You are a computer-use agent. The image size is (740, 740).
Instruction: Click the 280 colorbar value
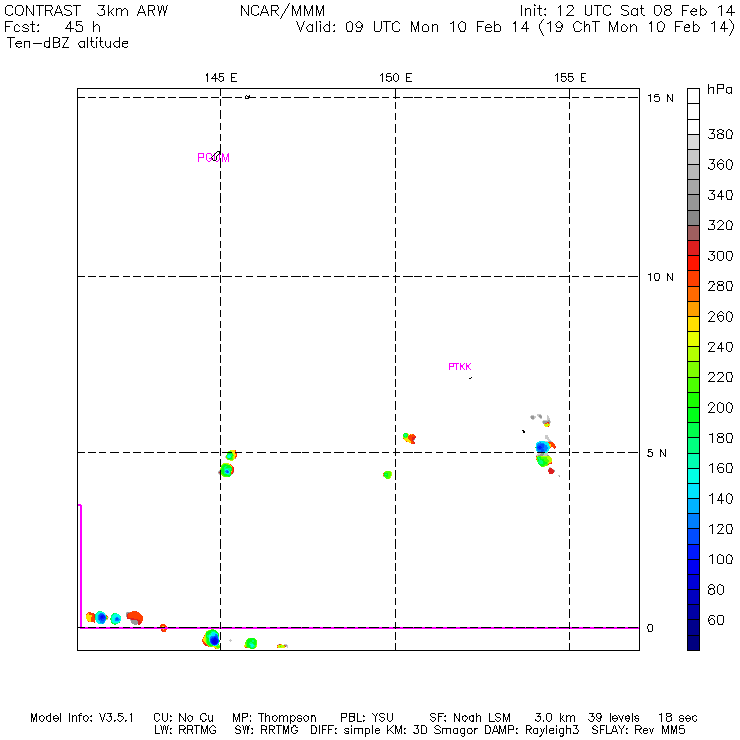[720, 286]
